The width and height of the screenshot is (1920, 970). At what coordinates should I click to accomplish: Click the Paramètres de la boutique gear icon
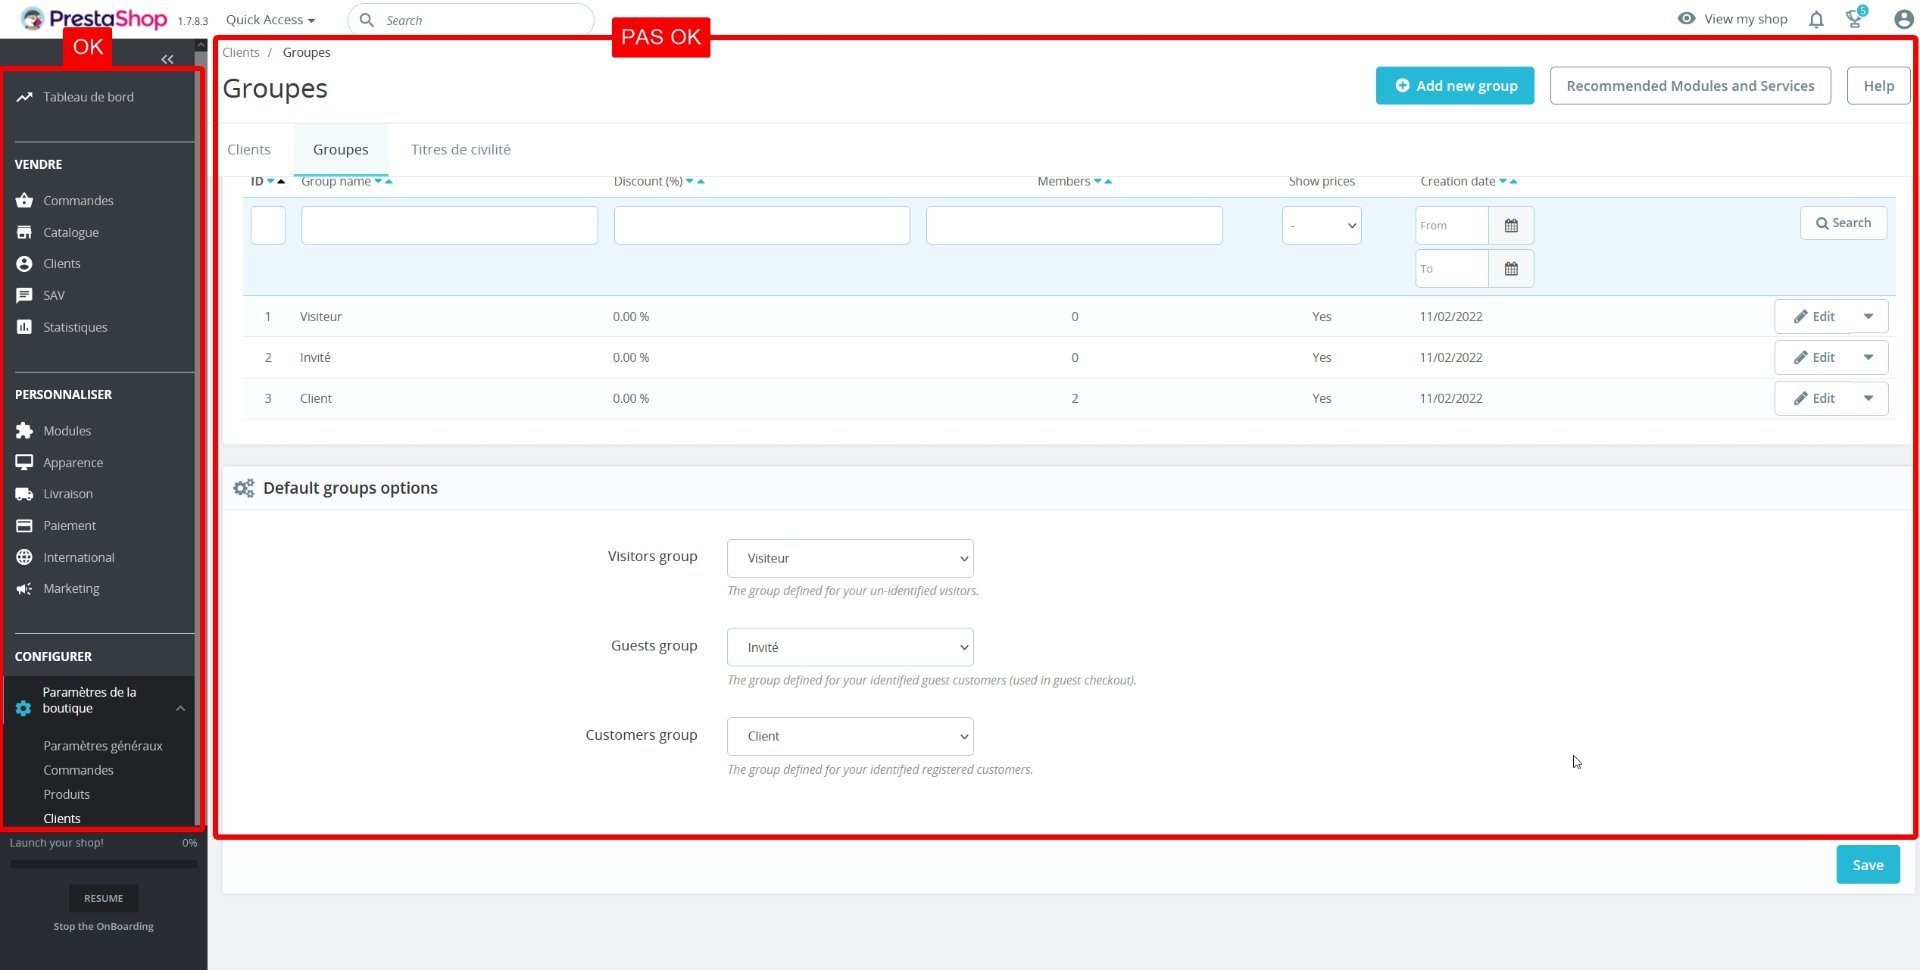point(24,708)
